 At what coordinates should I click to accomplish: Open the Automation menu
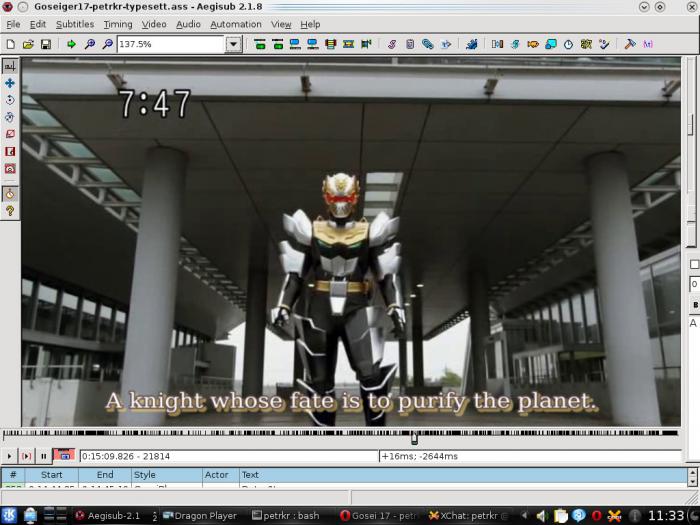tap(236, 24)
